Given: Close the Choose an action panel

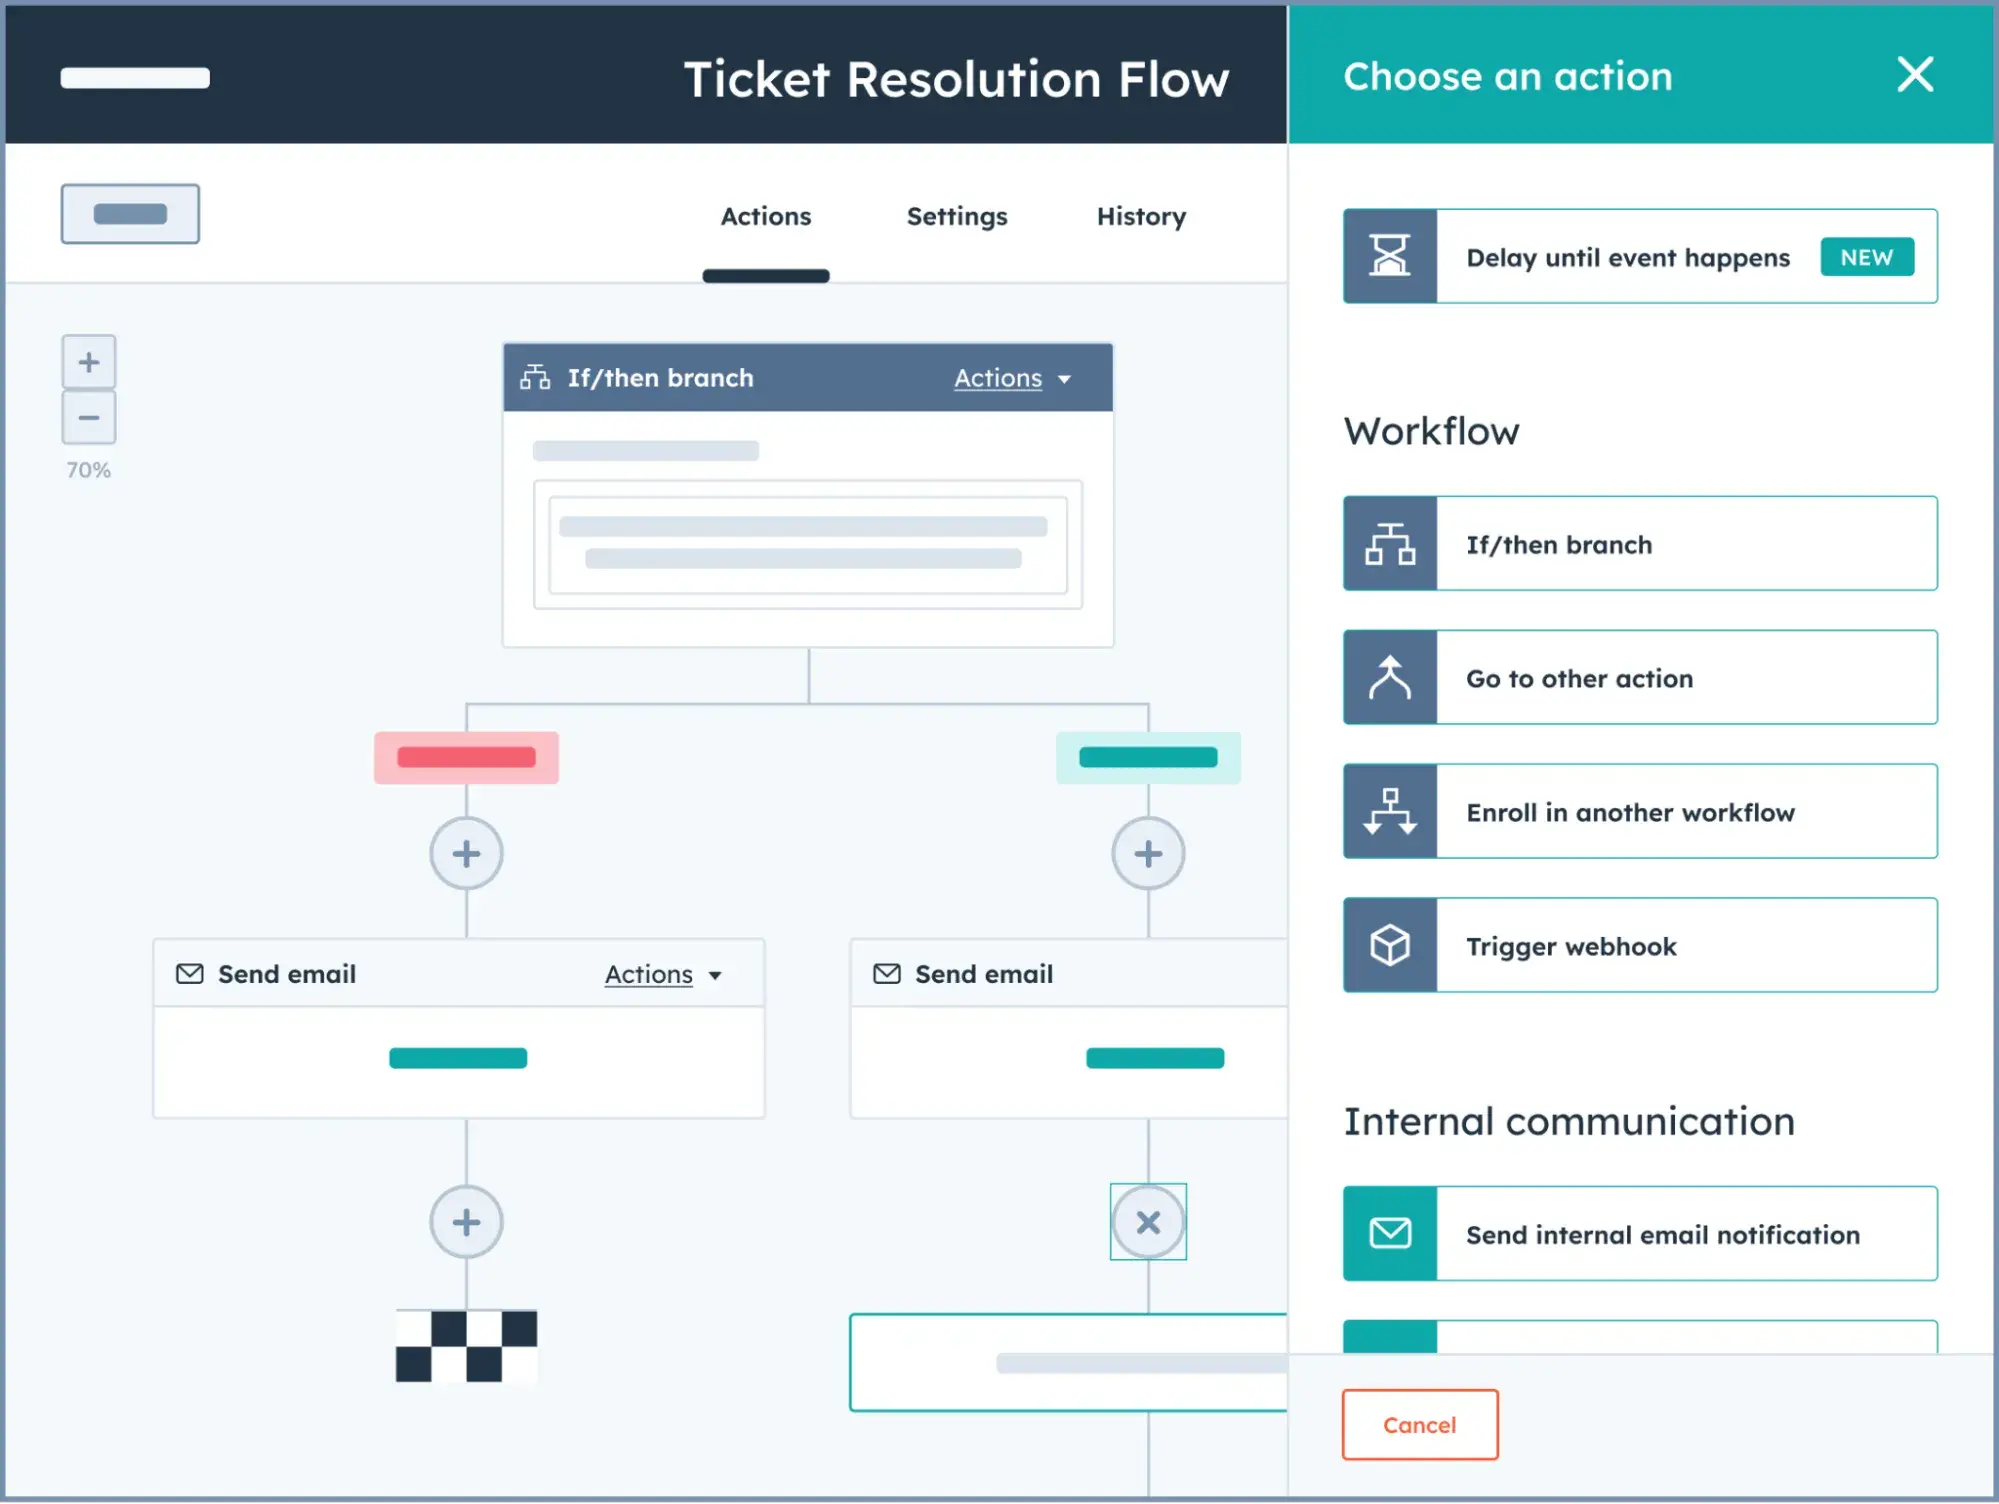Looking at the screenshot, I should pyautogui.click(x=1914, y=75).
